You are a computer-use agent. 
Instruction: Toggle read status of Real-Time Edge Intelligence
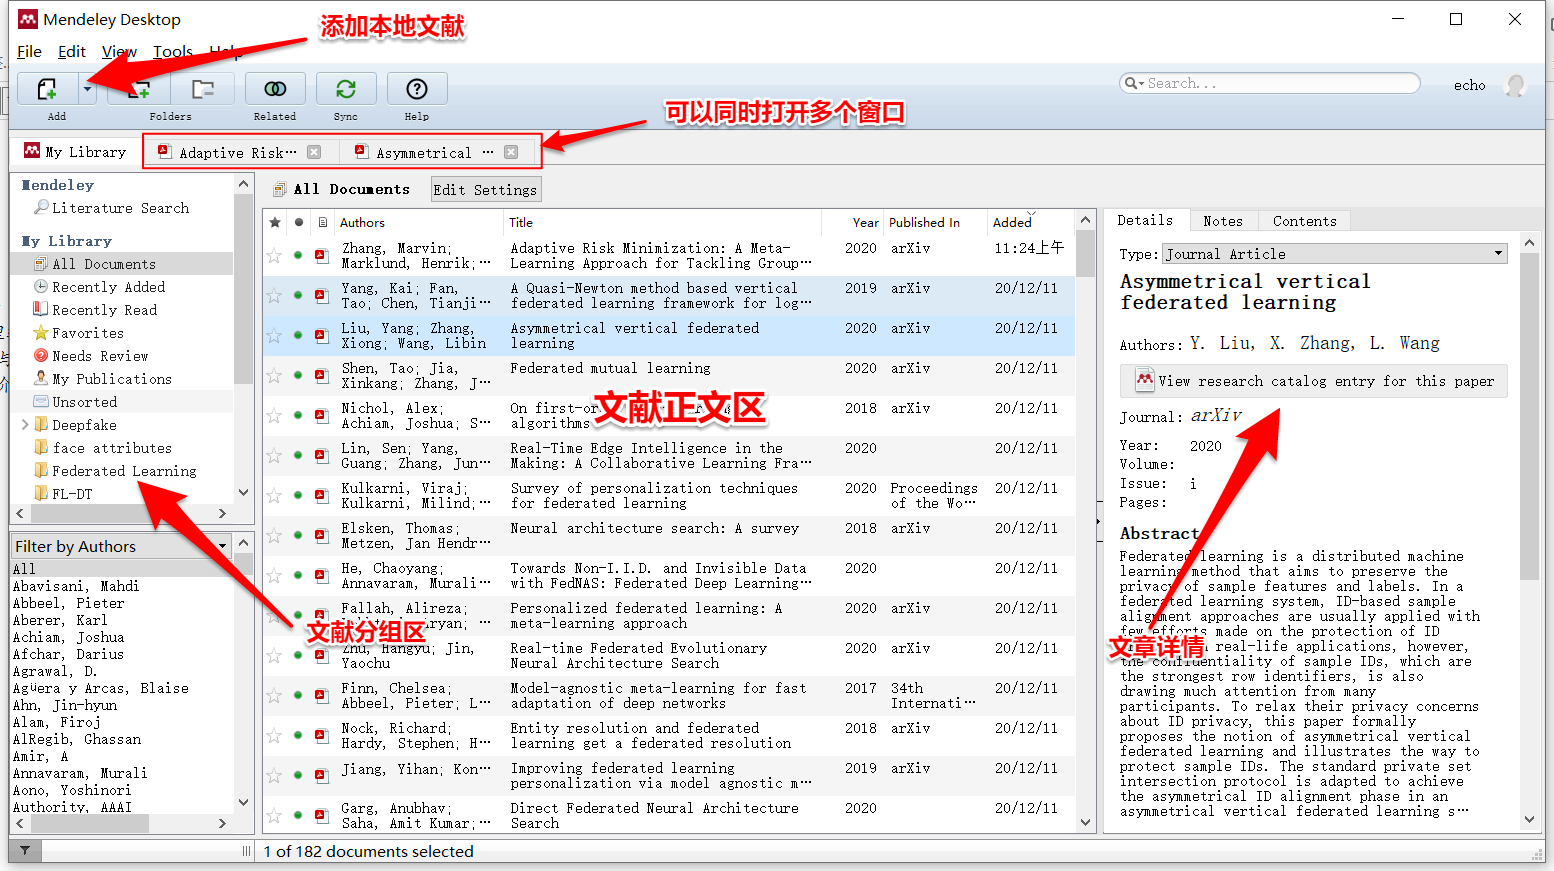pos(298,455)
